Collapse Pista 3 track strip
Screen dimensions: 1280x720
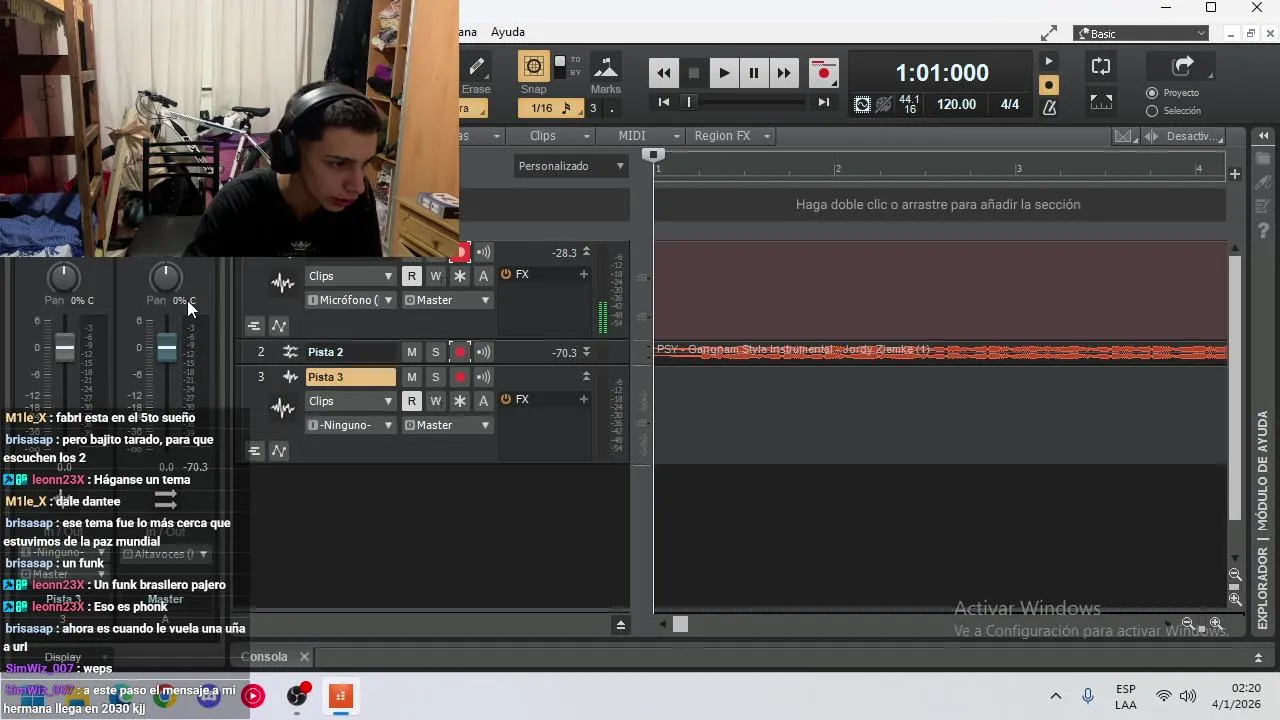tap(586, 377)
